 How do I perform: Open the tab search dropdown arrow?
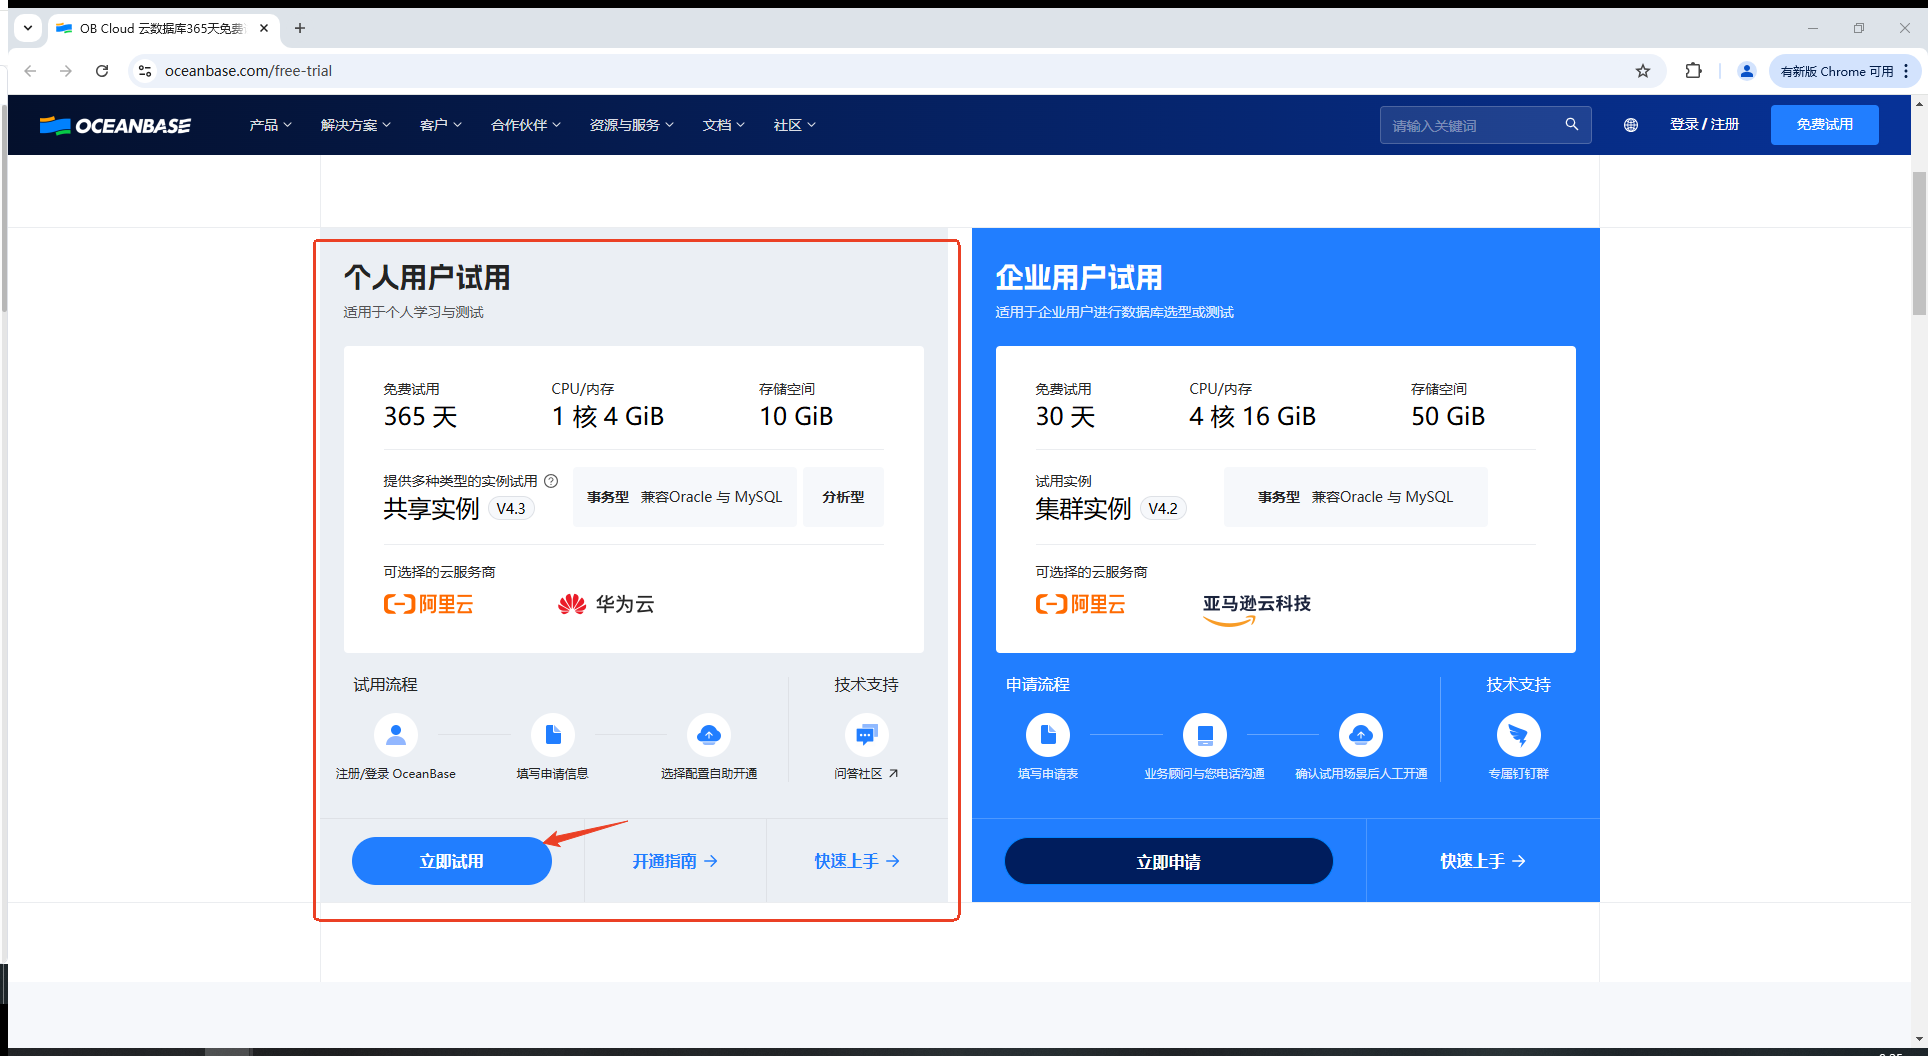[28, 28]
